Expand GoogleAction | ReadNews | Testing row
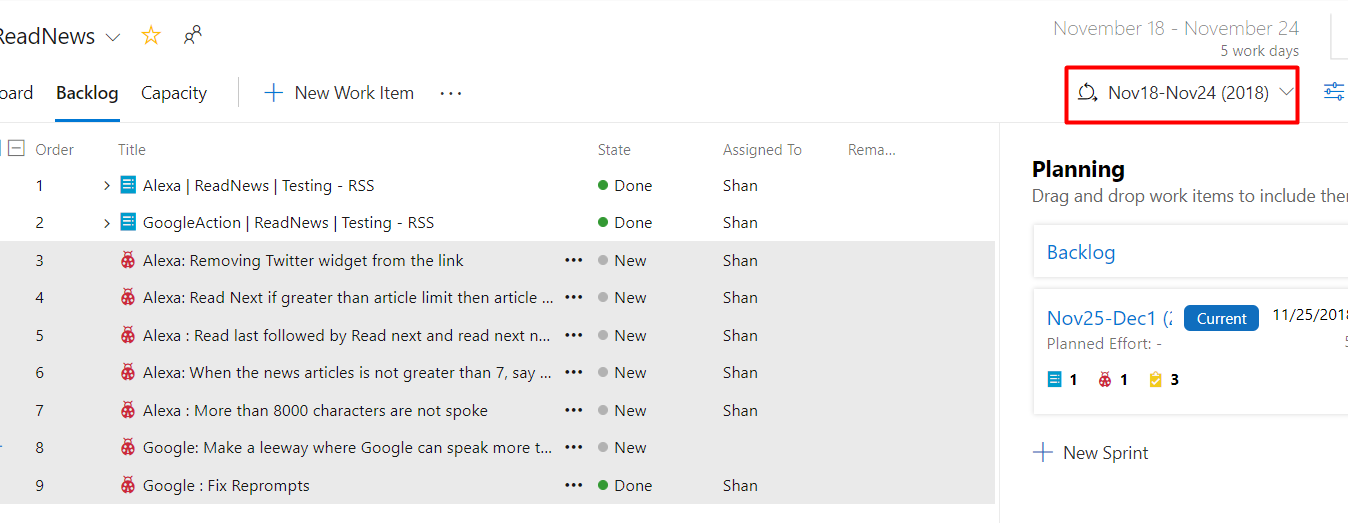This screenshot has height=523, width=1348. 107,223
